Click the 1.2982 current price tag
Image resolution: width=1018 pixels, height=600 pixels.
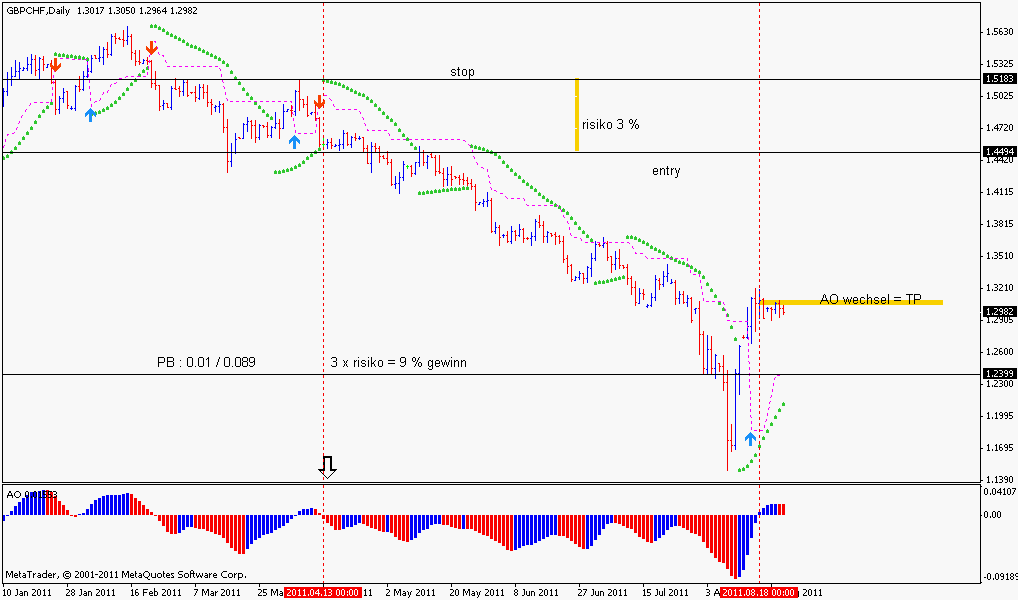click(1000, 312)
